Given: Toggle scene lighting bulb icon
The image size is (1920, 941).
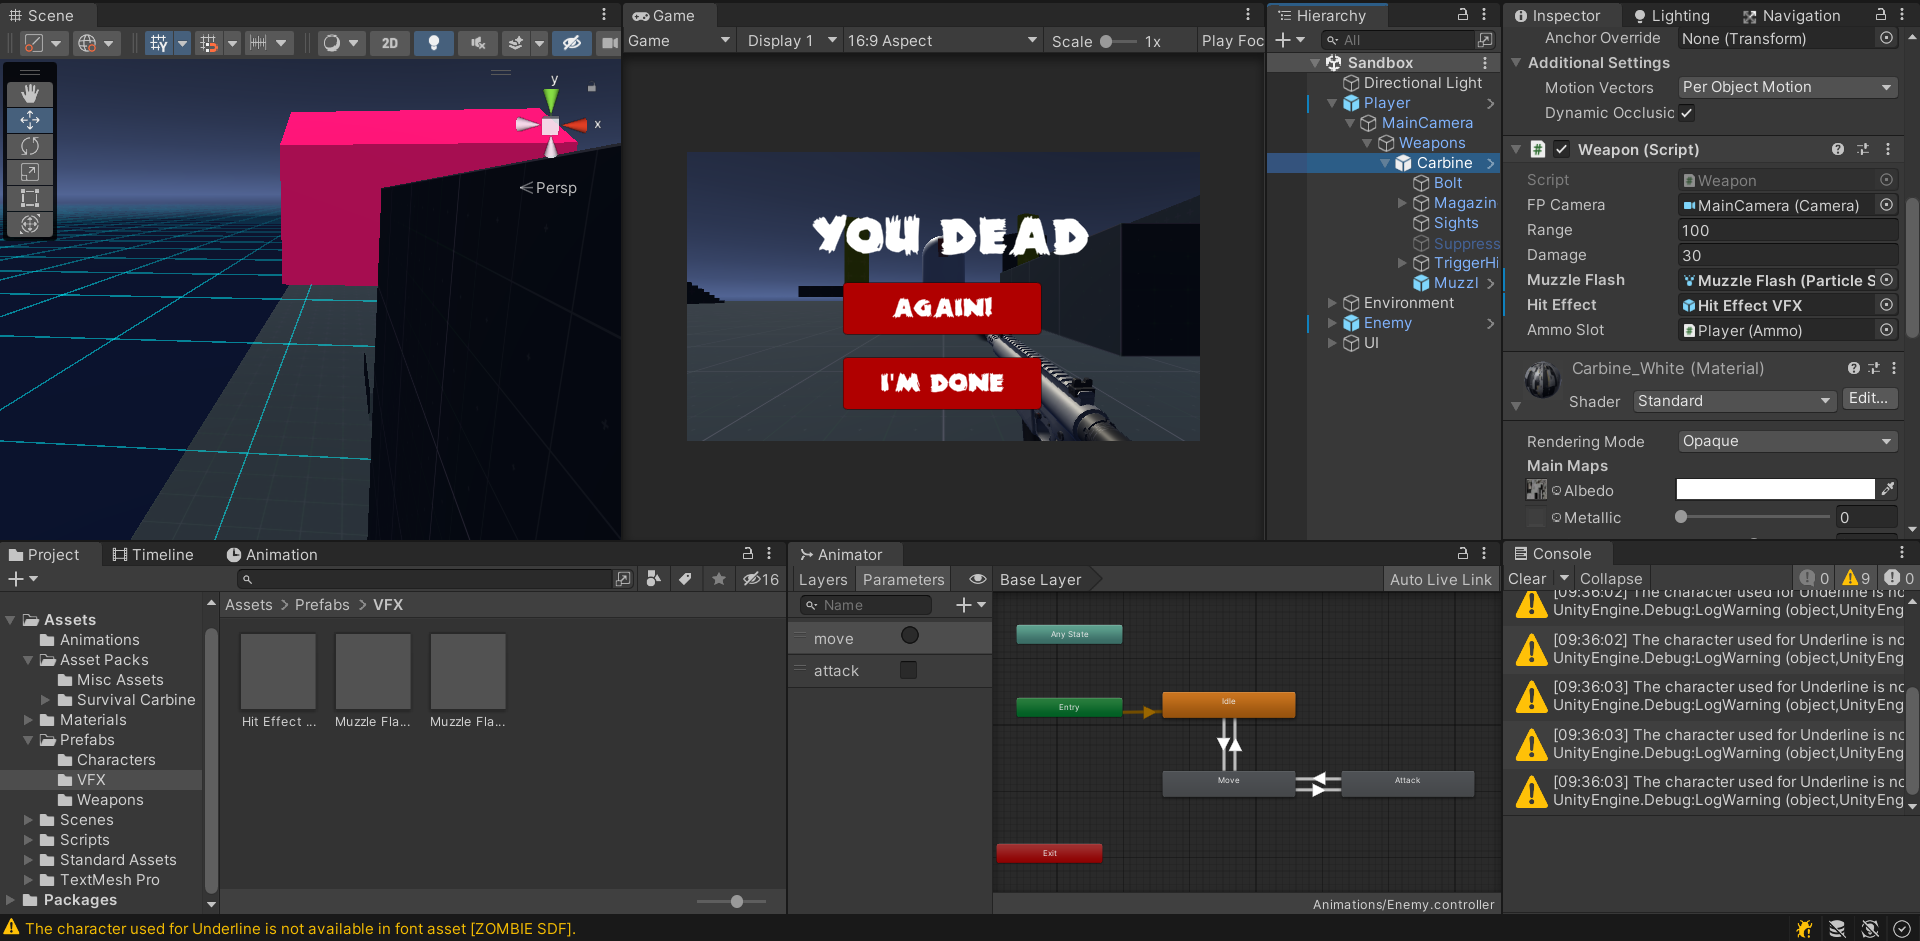Looking at the screenshot, I should pyautogui.click(x=434, y=43).
